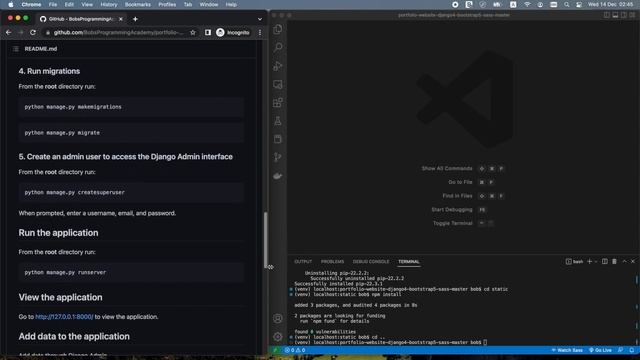Viewport: 640px width, 360px height.
Task: Close the GitHub tab in Chrome
Action: pos(120,19)
